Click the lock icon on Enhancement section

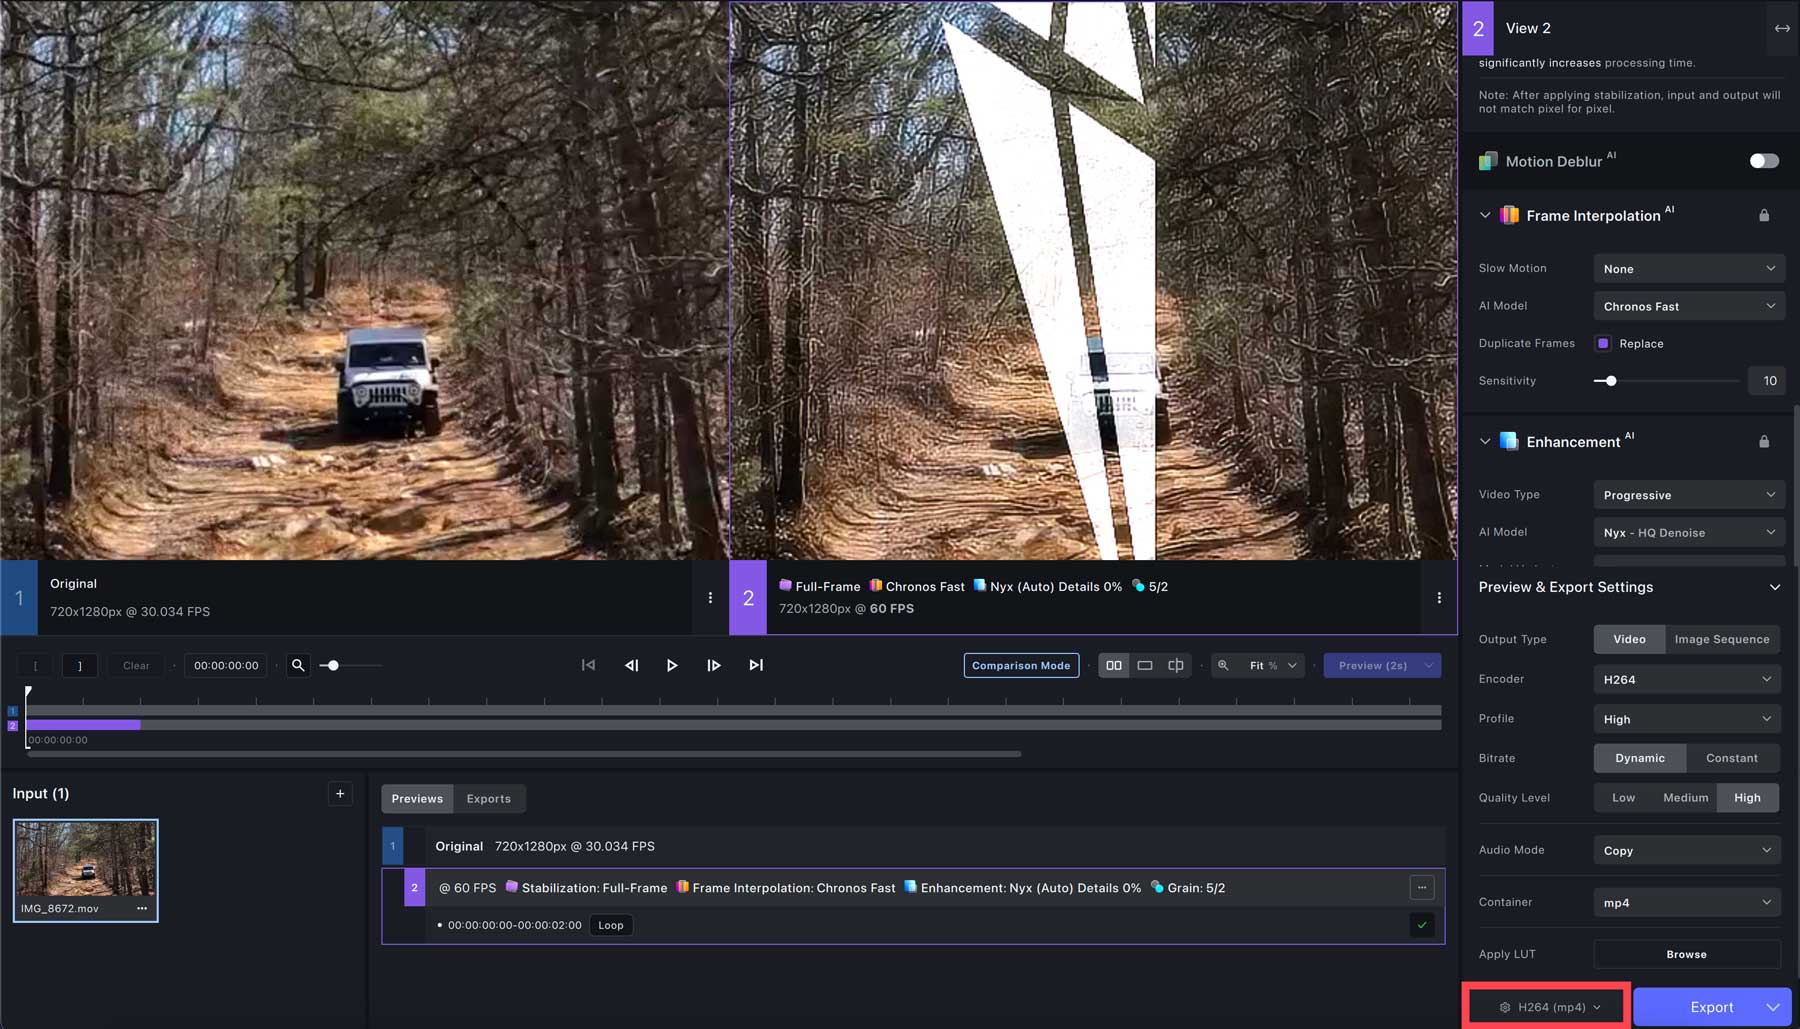coord(1764,441)
